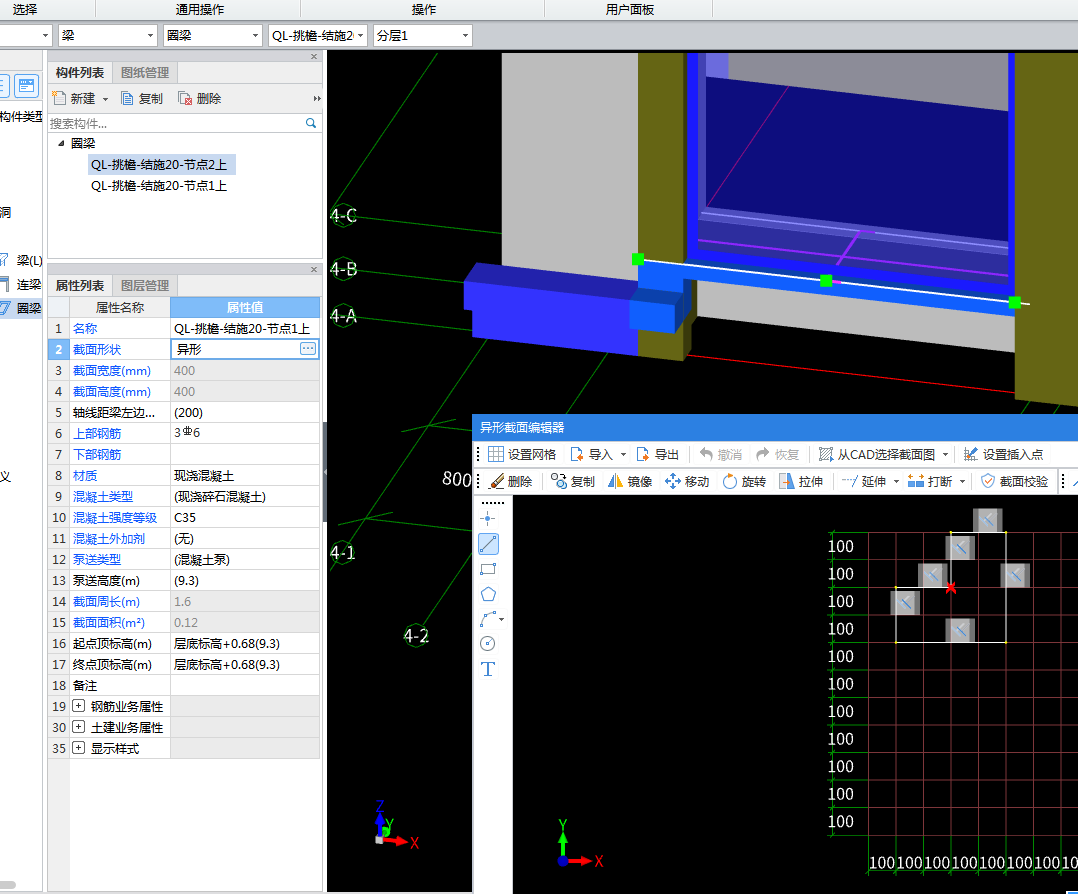This screenshot has height=894, width=1078.
Task: Select QL-挑檐-结施20-节点1上 component
Action: coord(159,186)
